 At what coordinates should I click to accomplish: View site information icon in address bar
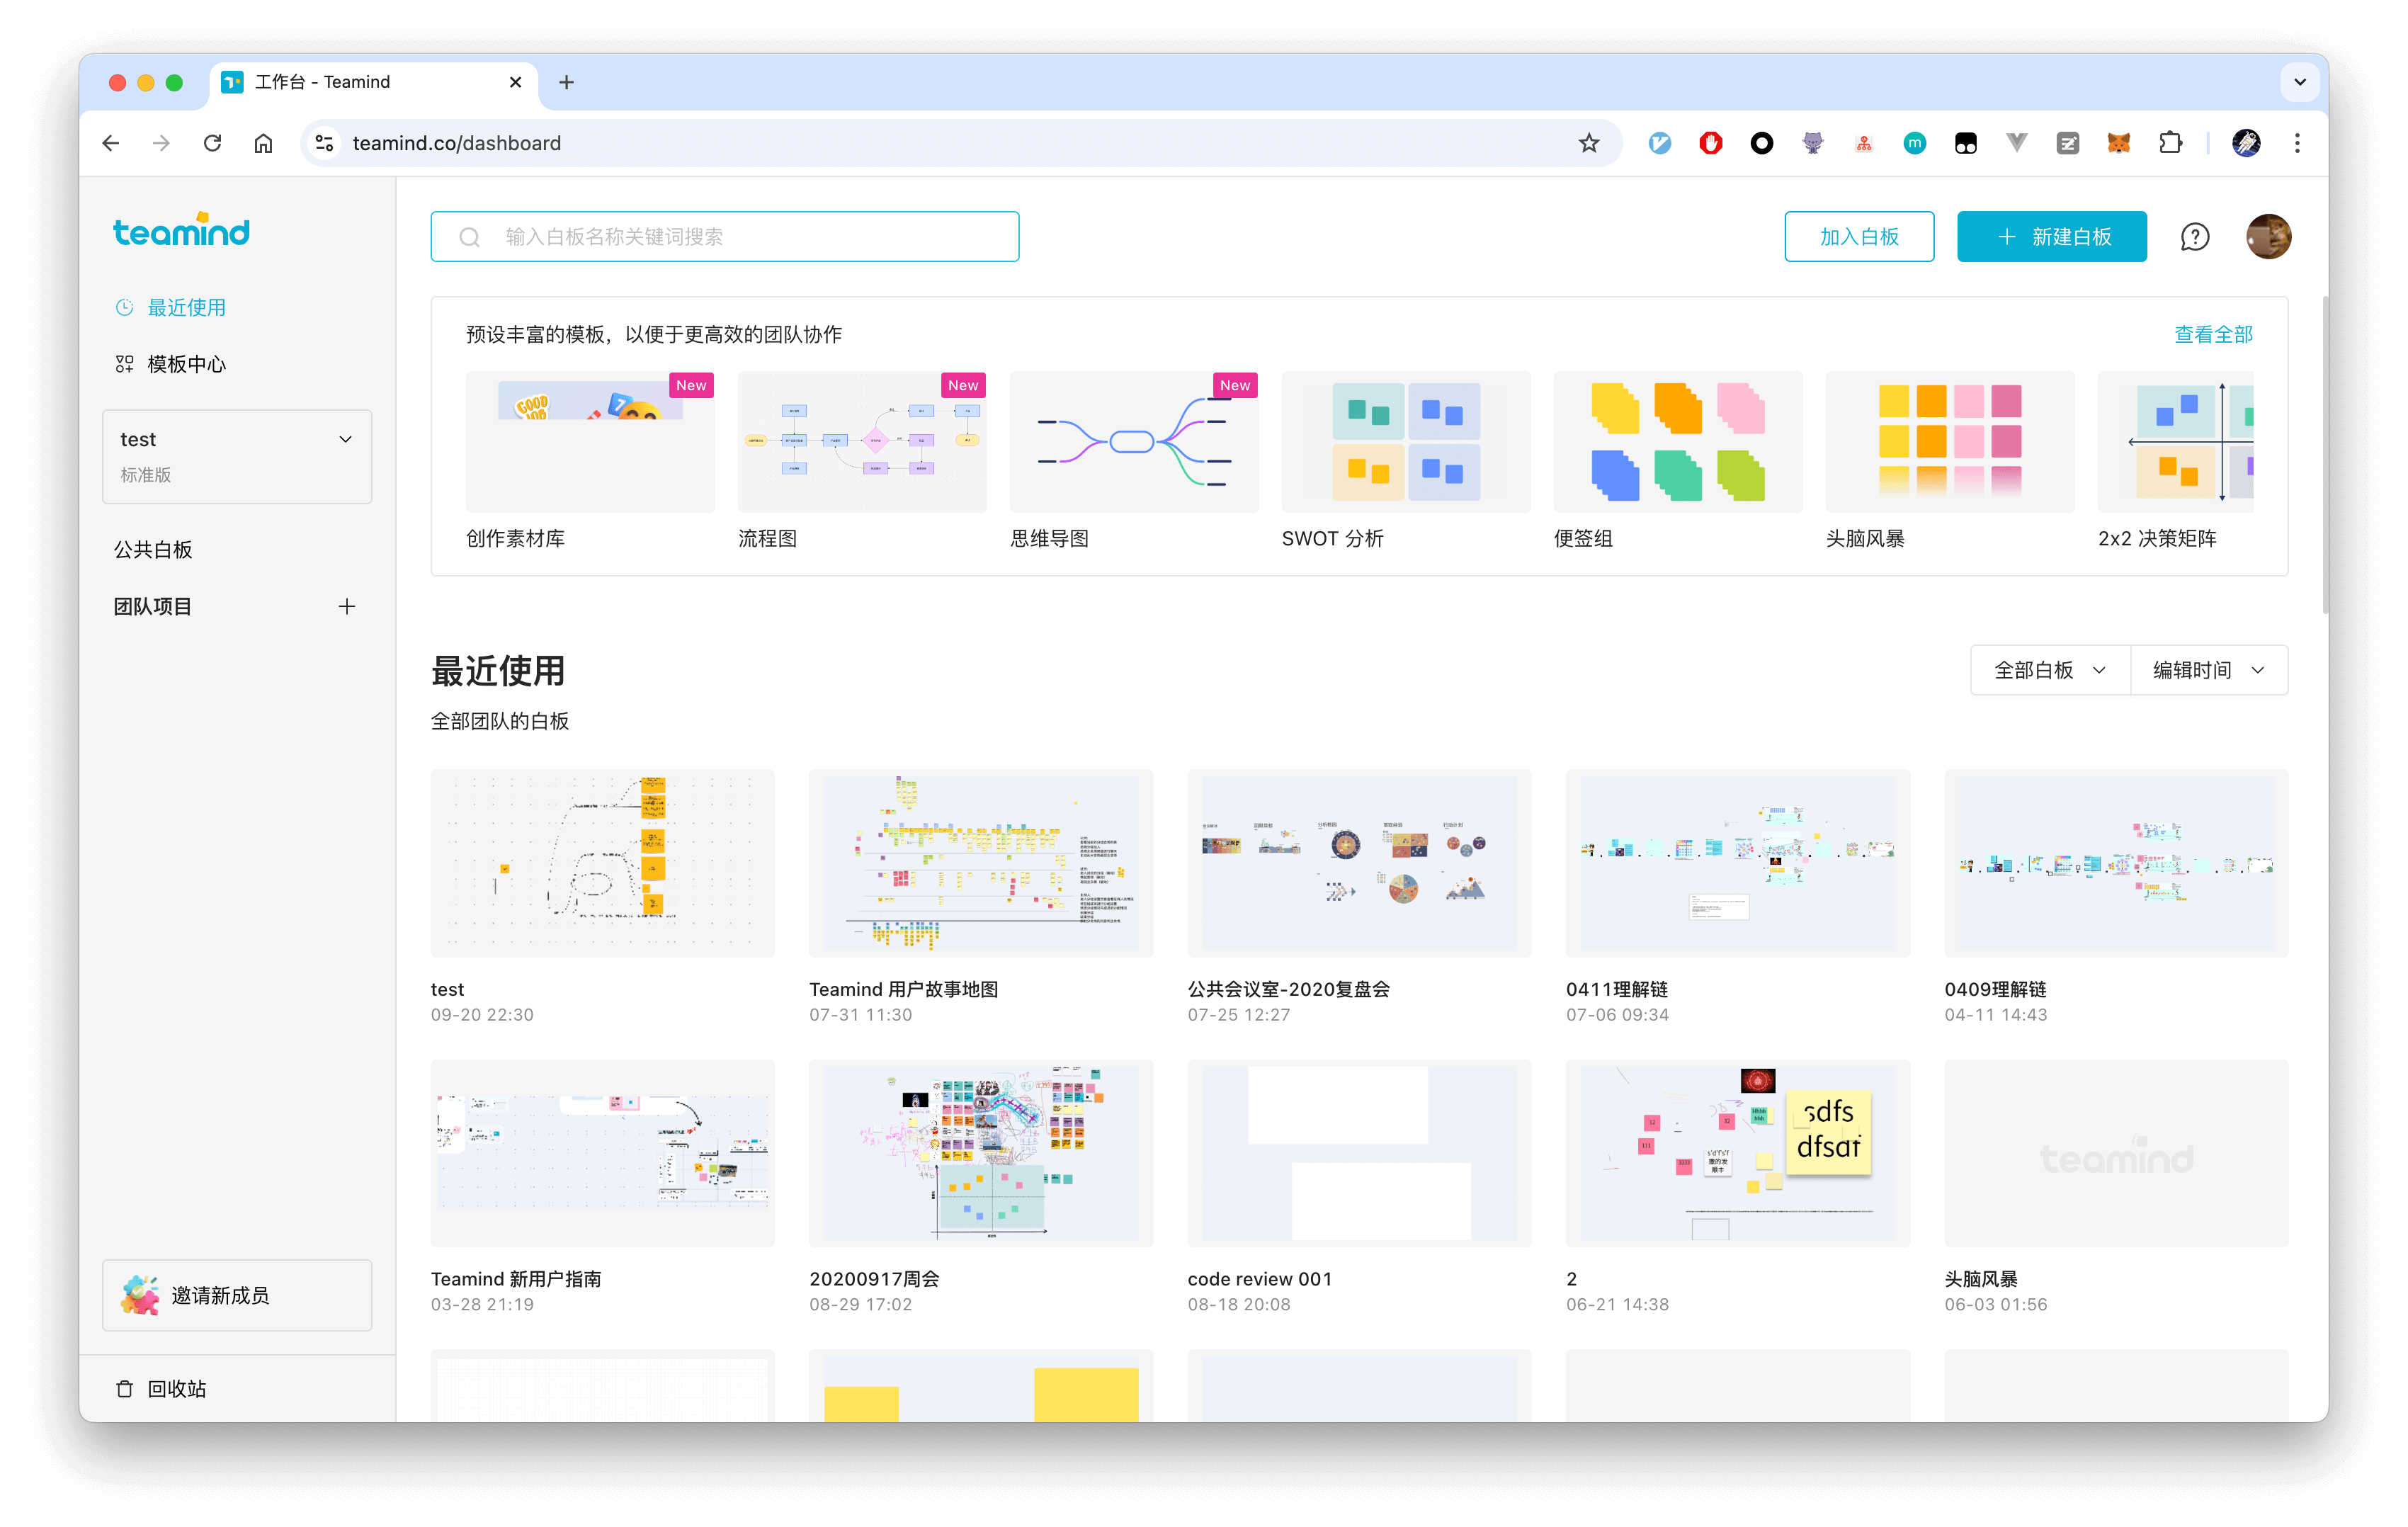pos(324,143)
